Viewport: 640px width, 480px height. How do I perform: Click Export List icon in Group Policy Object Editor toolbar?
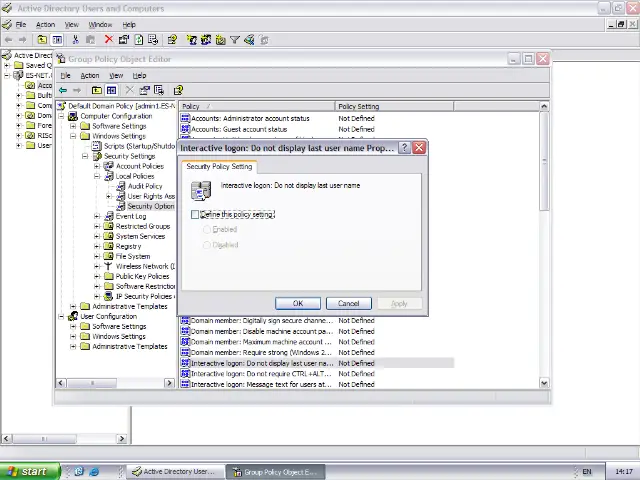click(159, 90)
